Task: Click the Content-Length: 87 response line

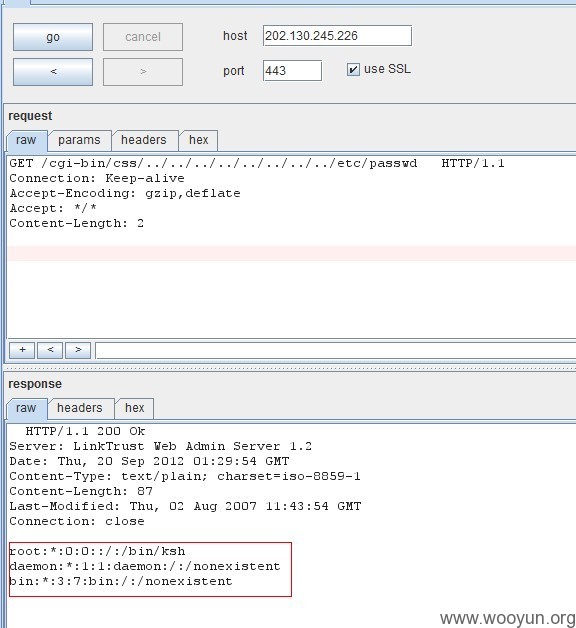Action: coord(81,491)
